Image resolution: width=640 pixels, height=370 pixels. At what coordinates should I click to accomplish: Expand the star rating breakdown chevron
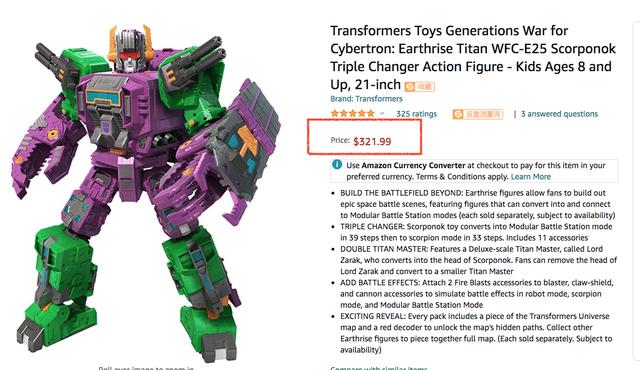click(382, 114)
